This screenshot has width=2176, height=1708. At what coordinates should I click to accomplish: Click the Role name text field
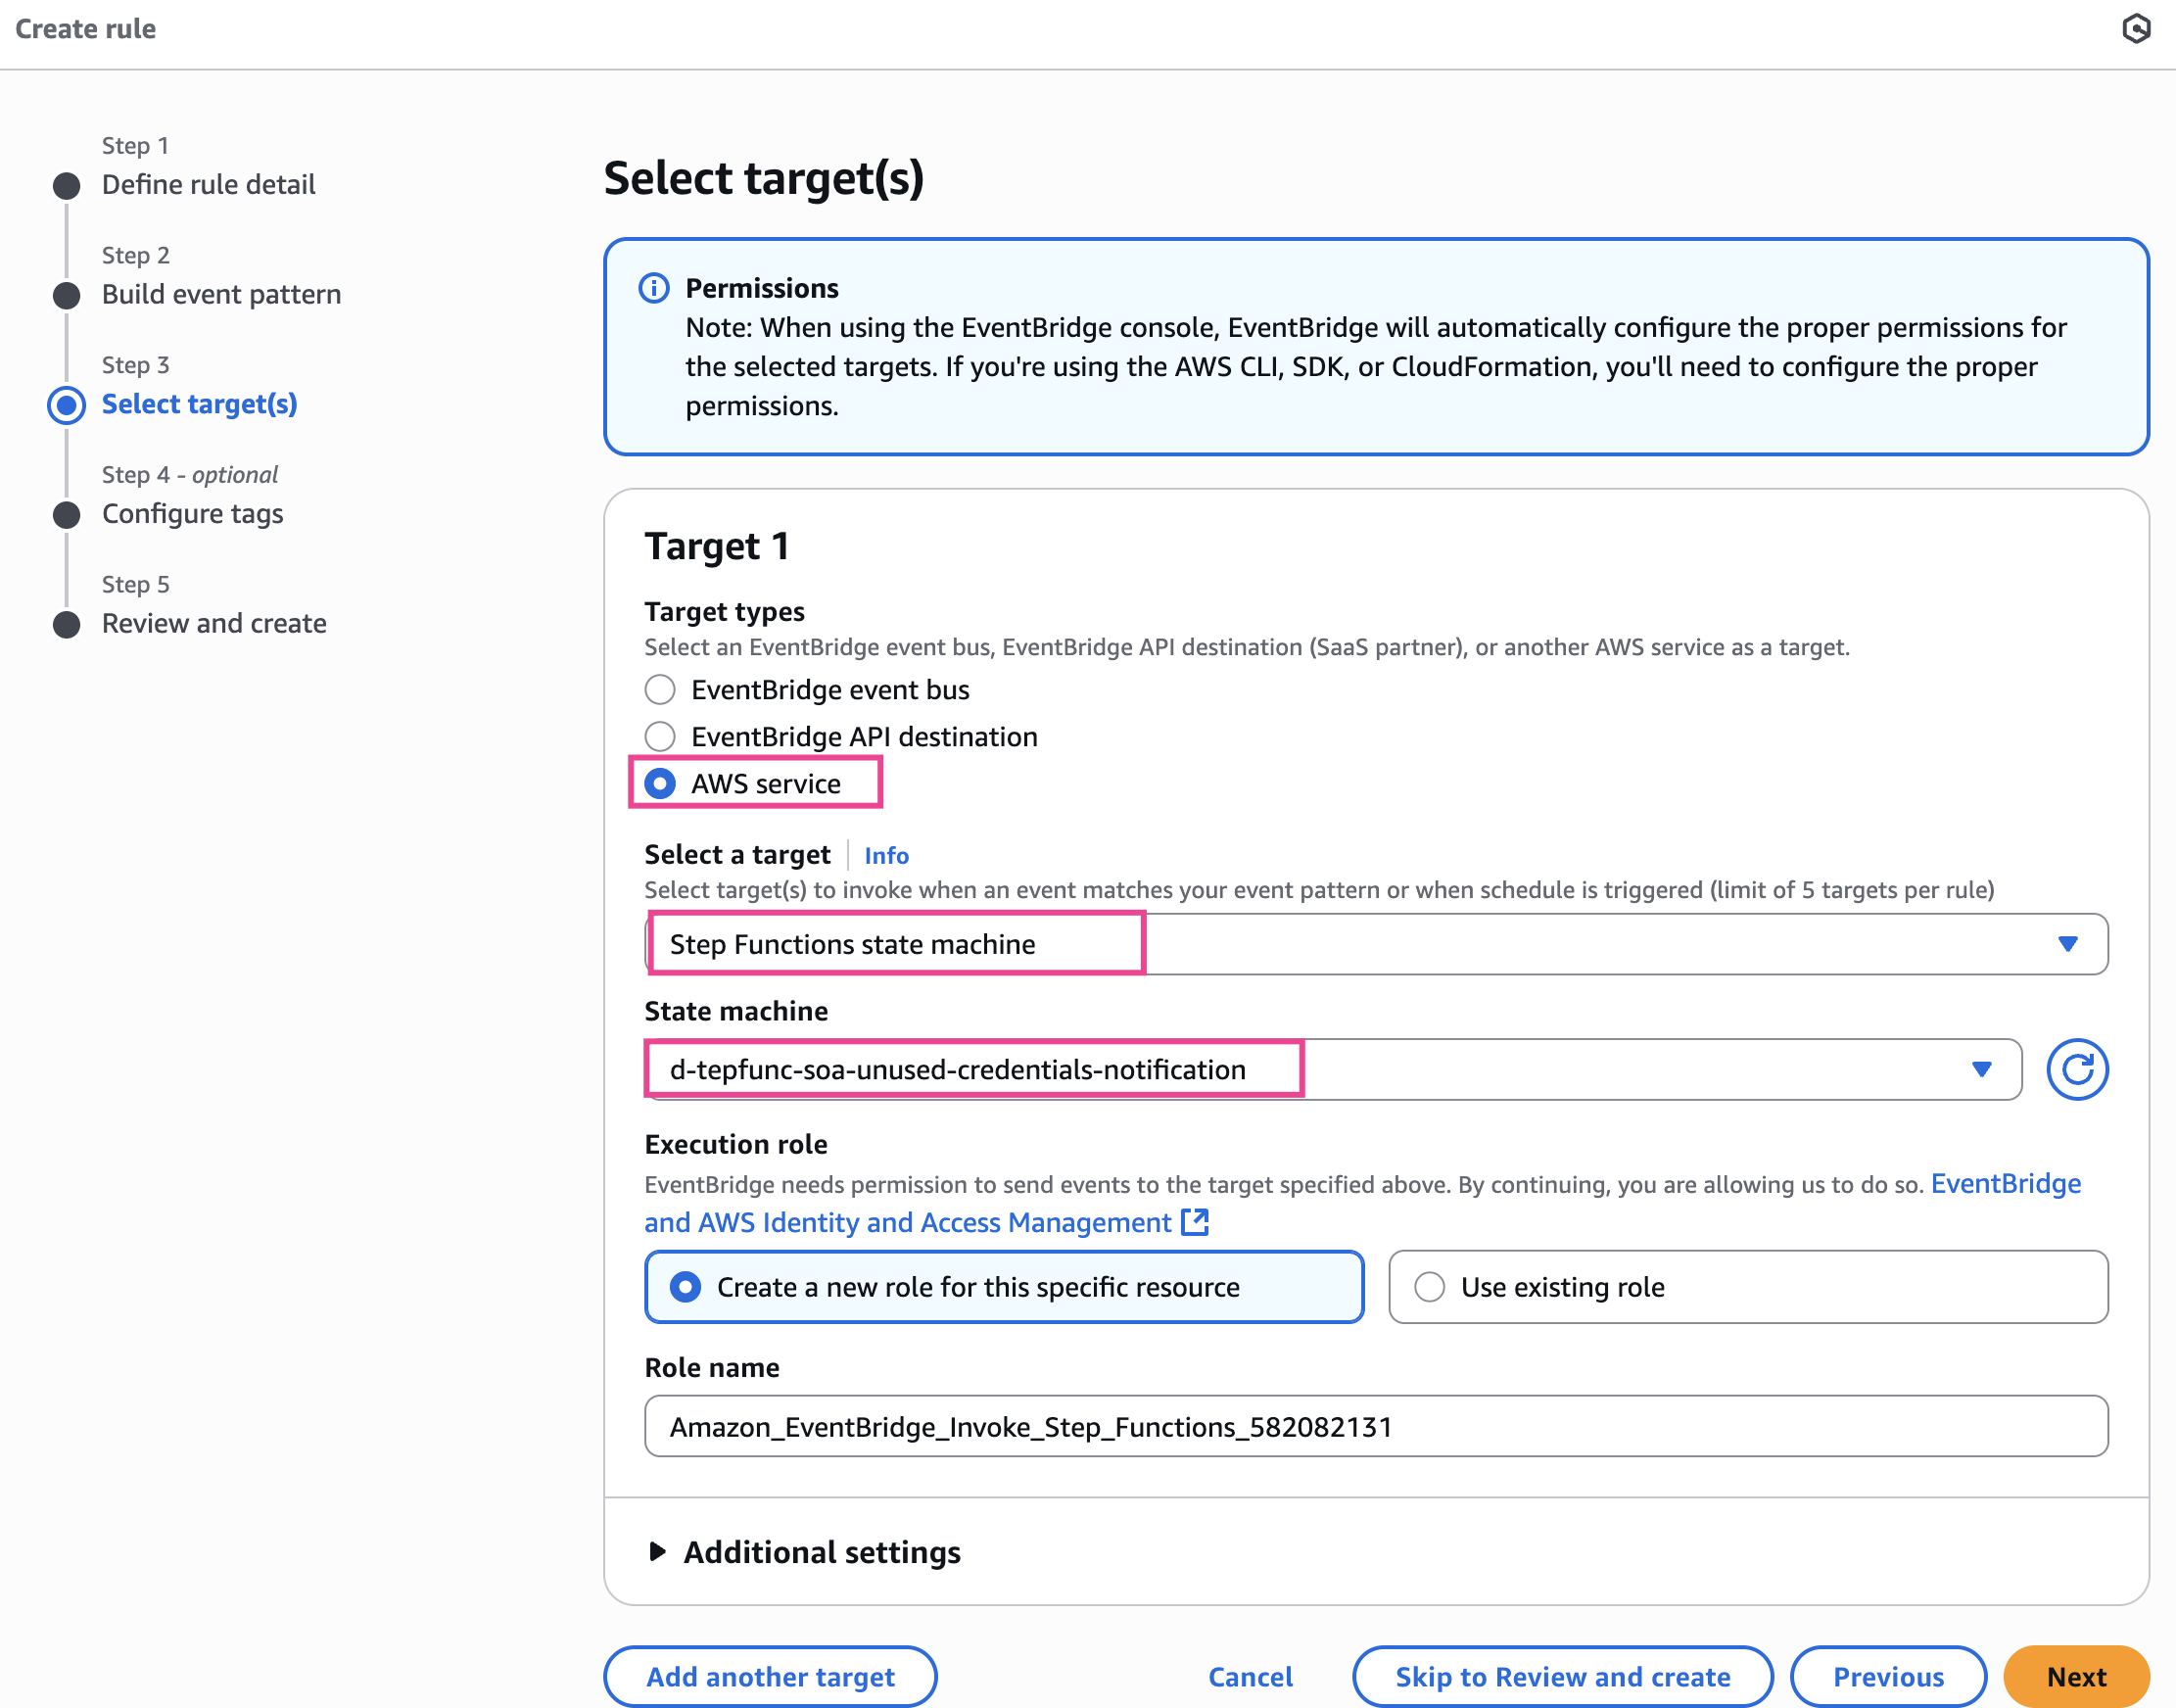tap(1375, 1426)
